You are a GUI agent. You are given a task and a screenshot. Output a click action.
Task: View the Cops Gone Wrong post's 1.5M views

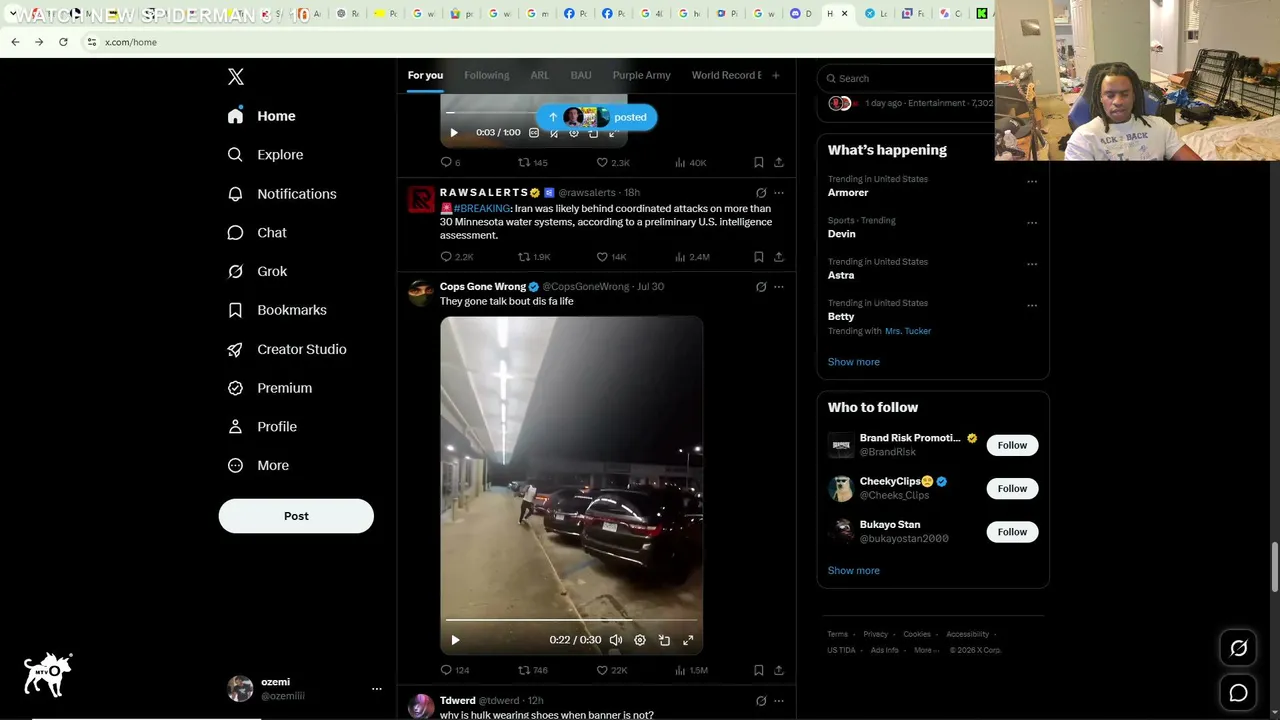tap(691, 670)
